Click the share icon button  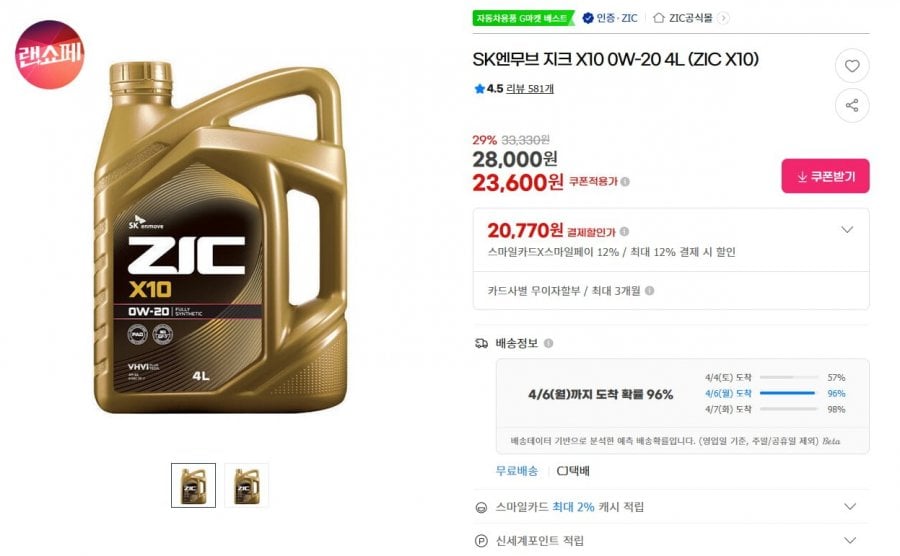[852, 105]
